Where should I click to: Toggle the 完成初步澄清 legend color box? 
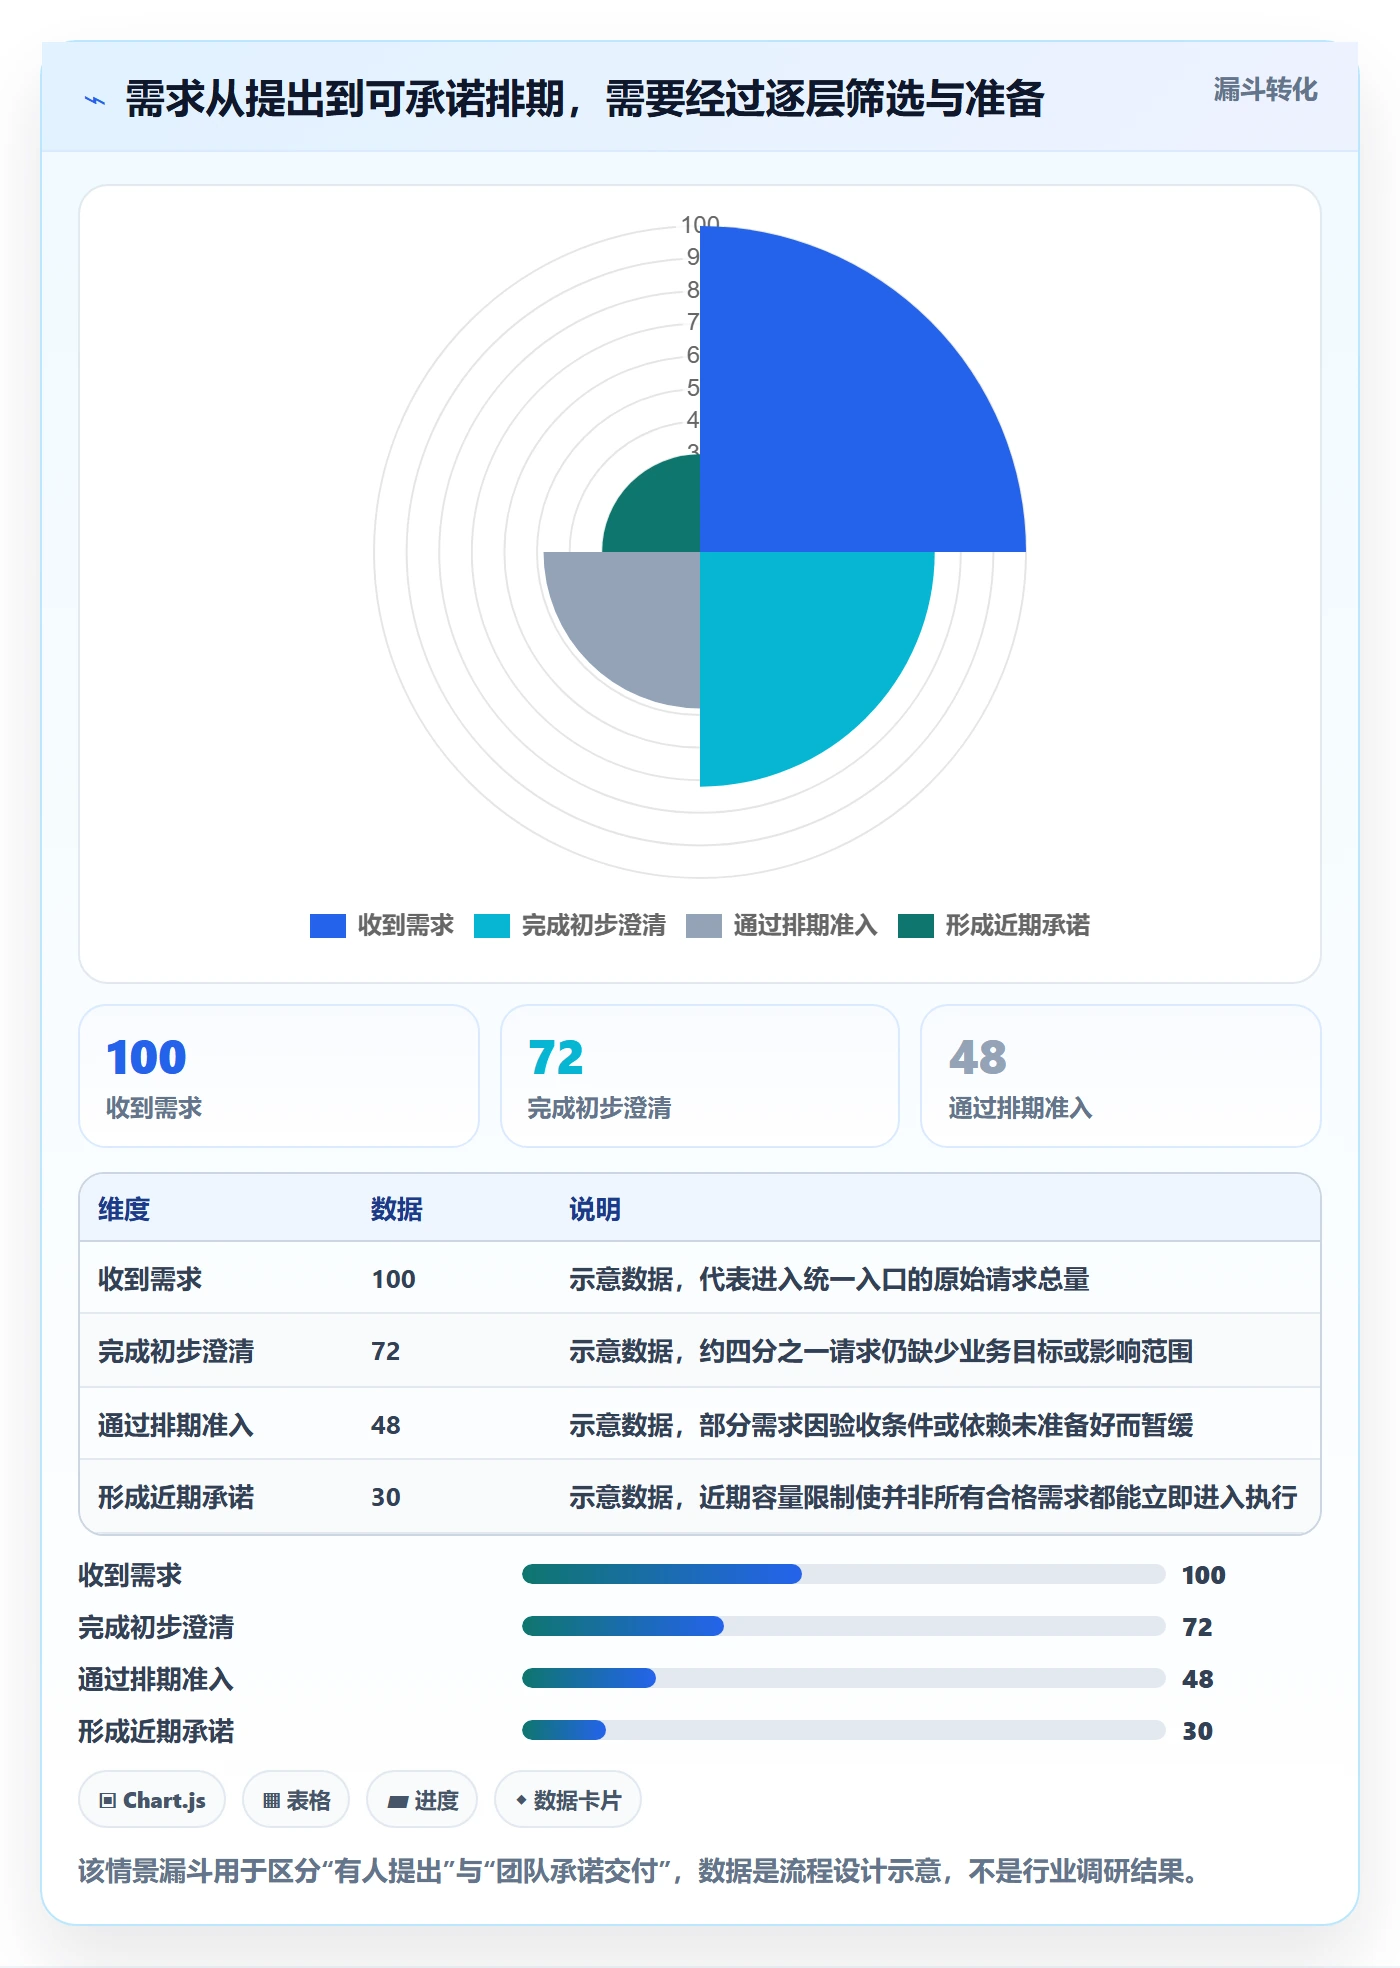point(492,926)
